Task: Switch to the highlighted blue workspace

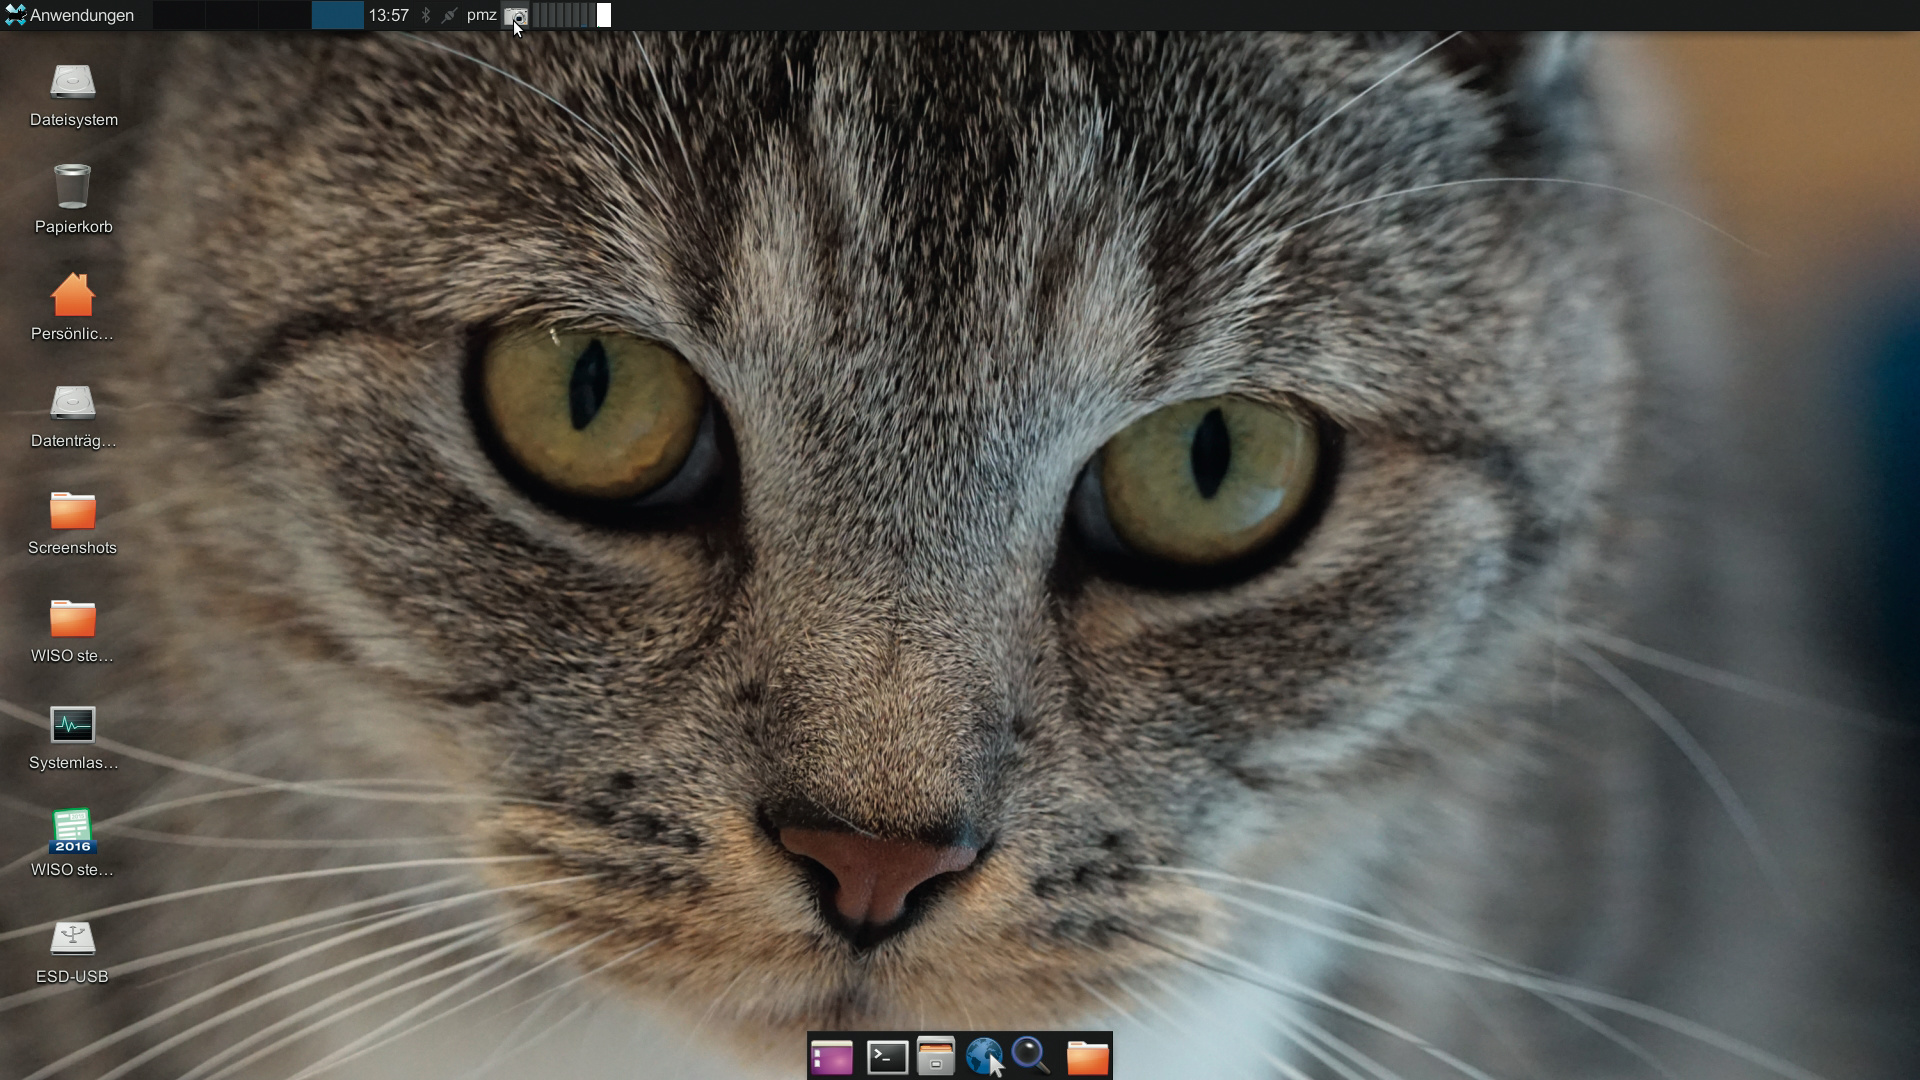Action: pyautogui.click(x=337, y=15)
